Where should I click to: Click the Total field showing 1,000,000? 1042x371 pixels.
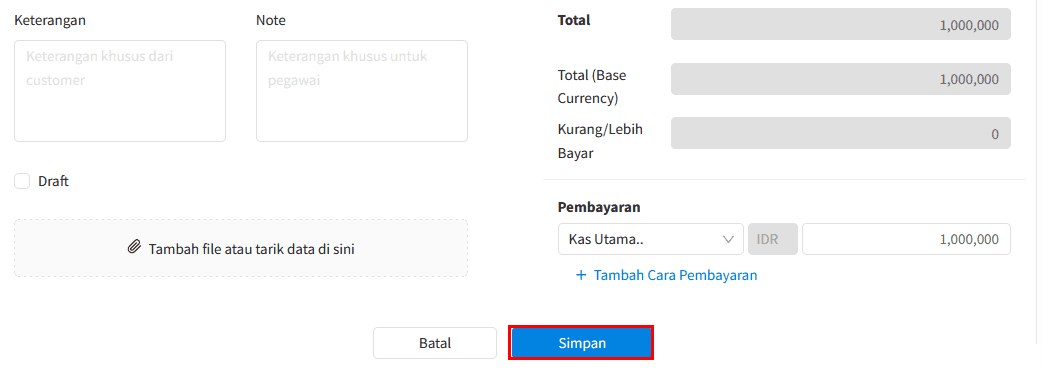pos(841,25)
